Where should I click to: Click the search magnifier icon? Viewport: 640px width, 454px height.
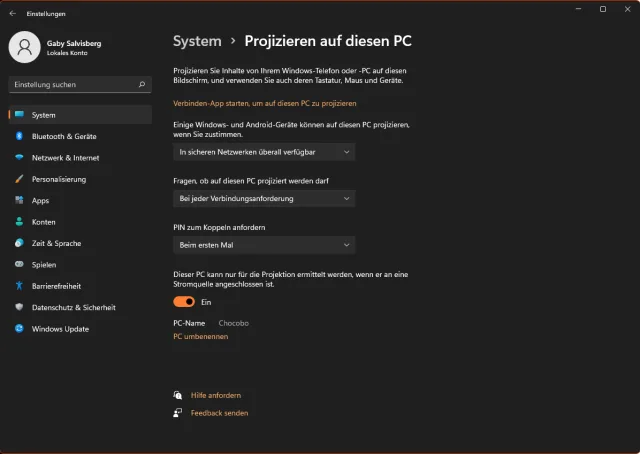[x=142, y=85]
